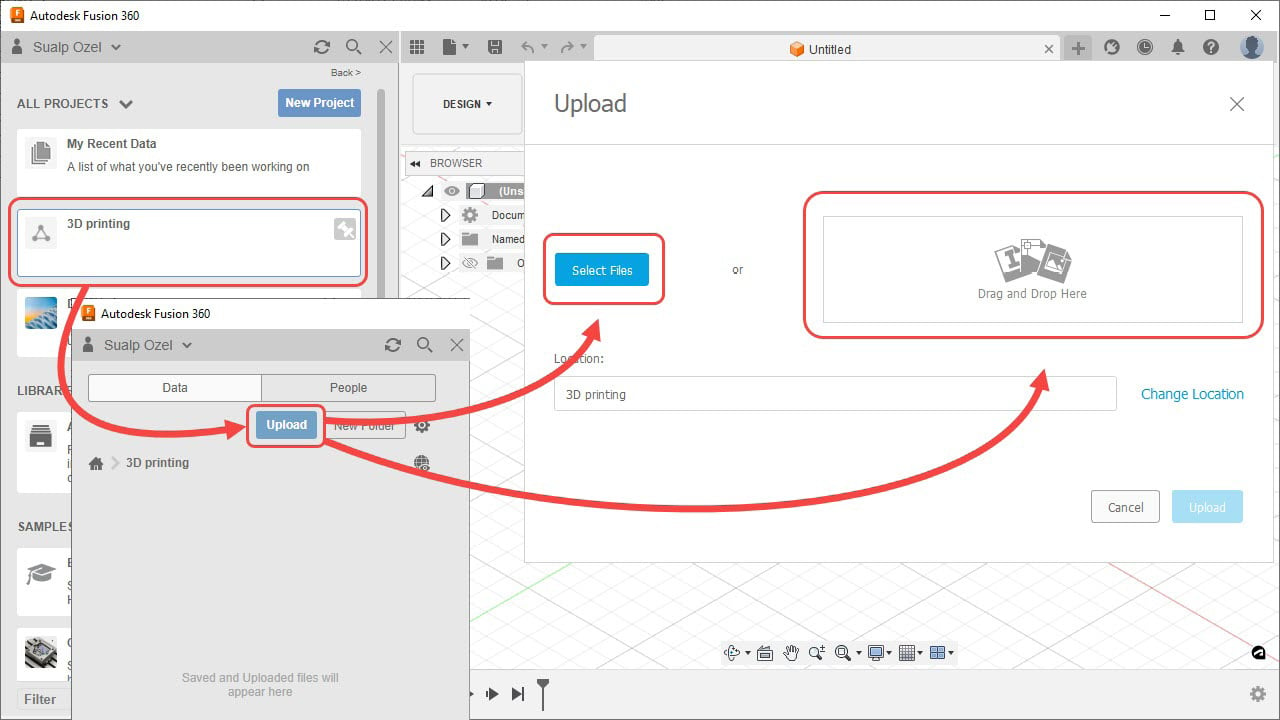
Task: Open the Job Status clock icon
Action: click(1145, 47)
